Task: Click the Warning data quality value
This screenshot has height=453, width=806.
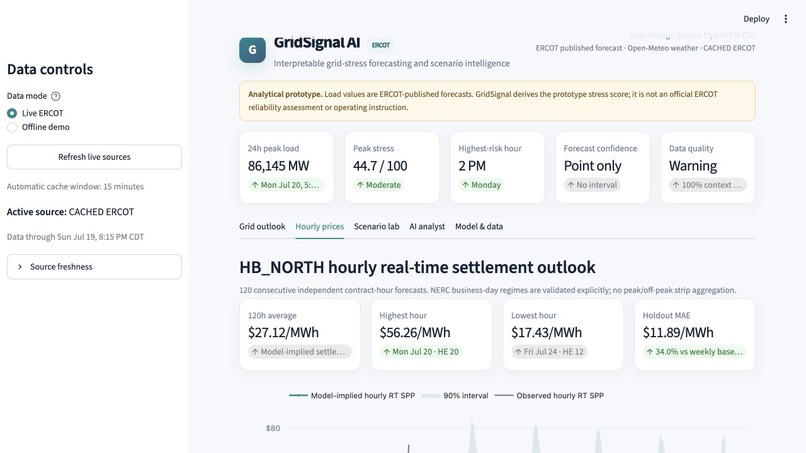Action: [693, 166]
